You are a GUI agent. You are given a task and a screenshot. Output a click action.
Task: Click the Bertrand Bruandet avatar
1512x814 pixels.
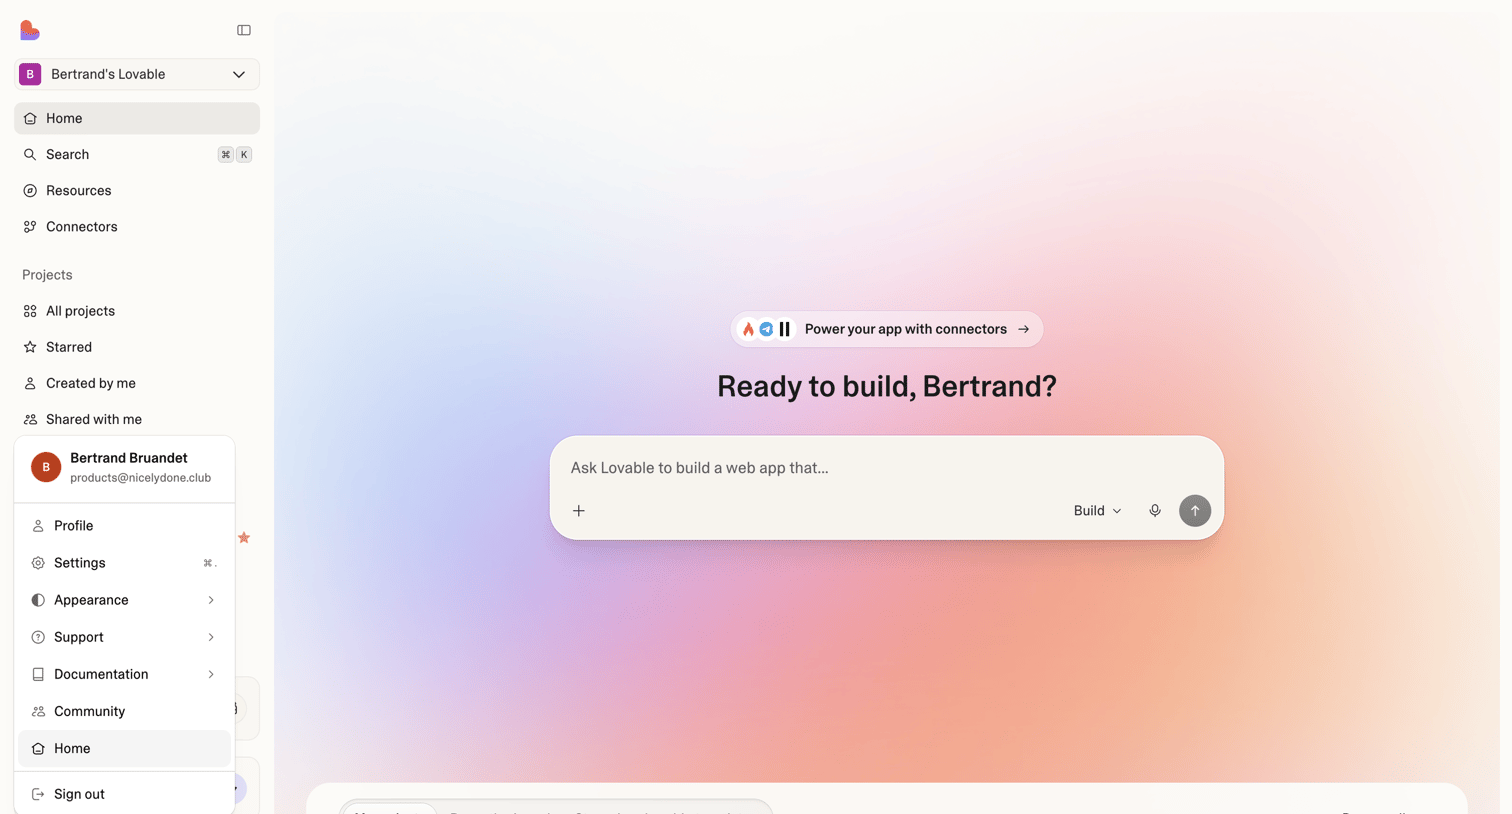pyautogui.click(x=46, y=467)
